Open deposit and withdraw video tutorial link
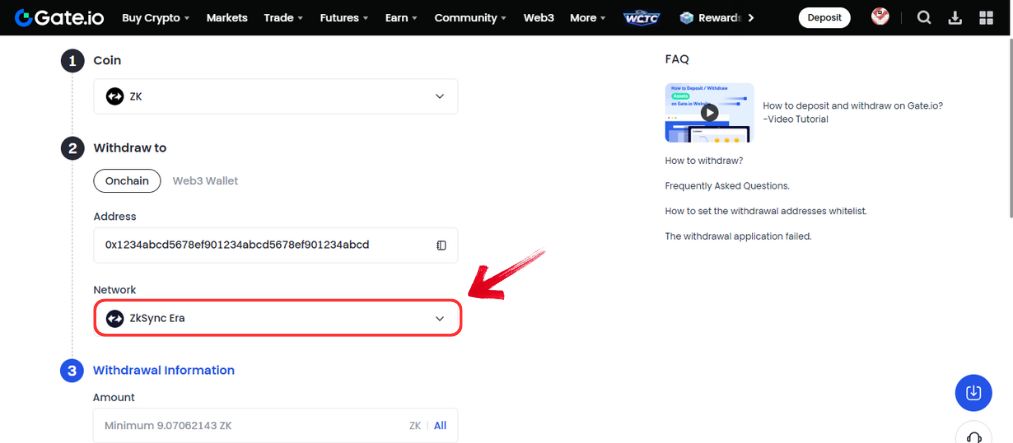Image resolution: width=1013 pixels, height=443 pixels. pyautogui.click(x=853, y=112)
